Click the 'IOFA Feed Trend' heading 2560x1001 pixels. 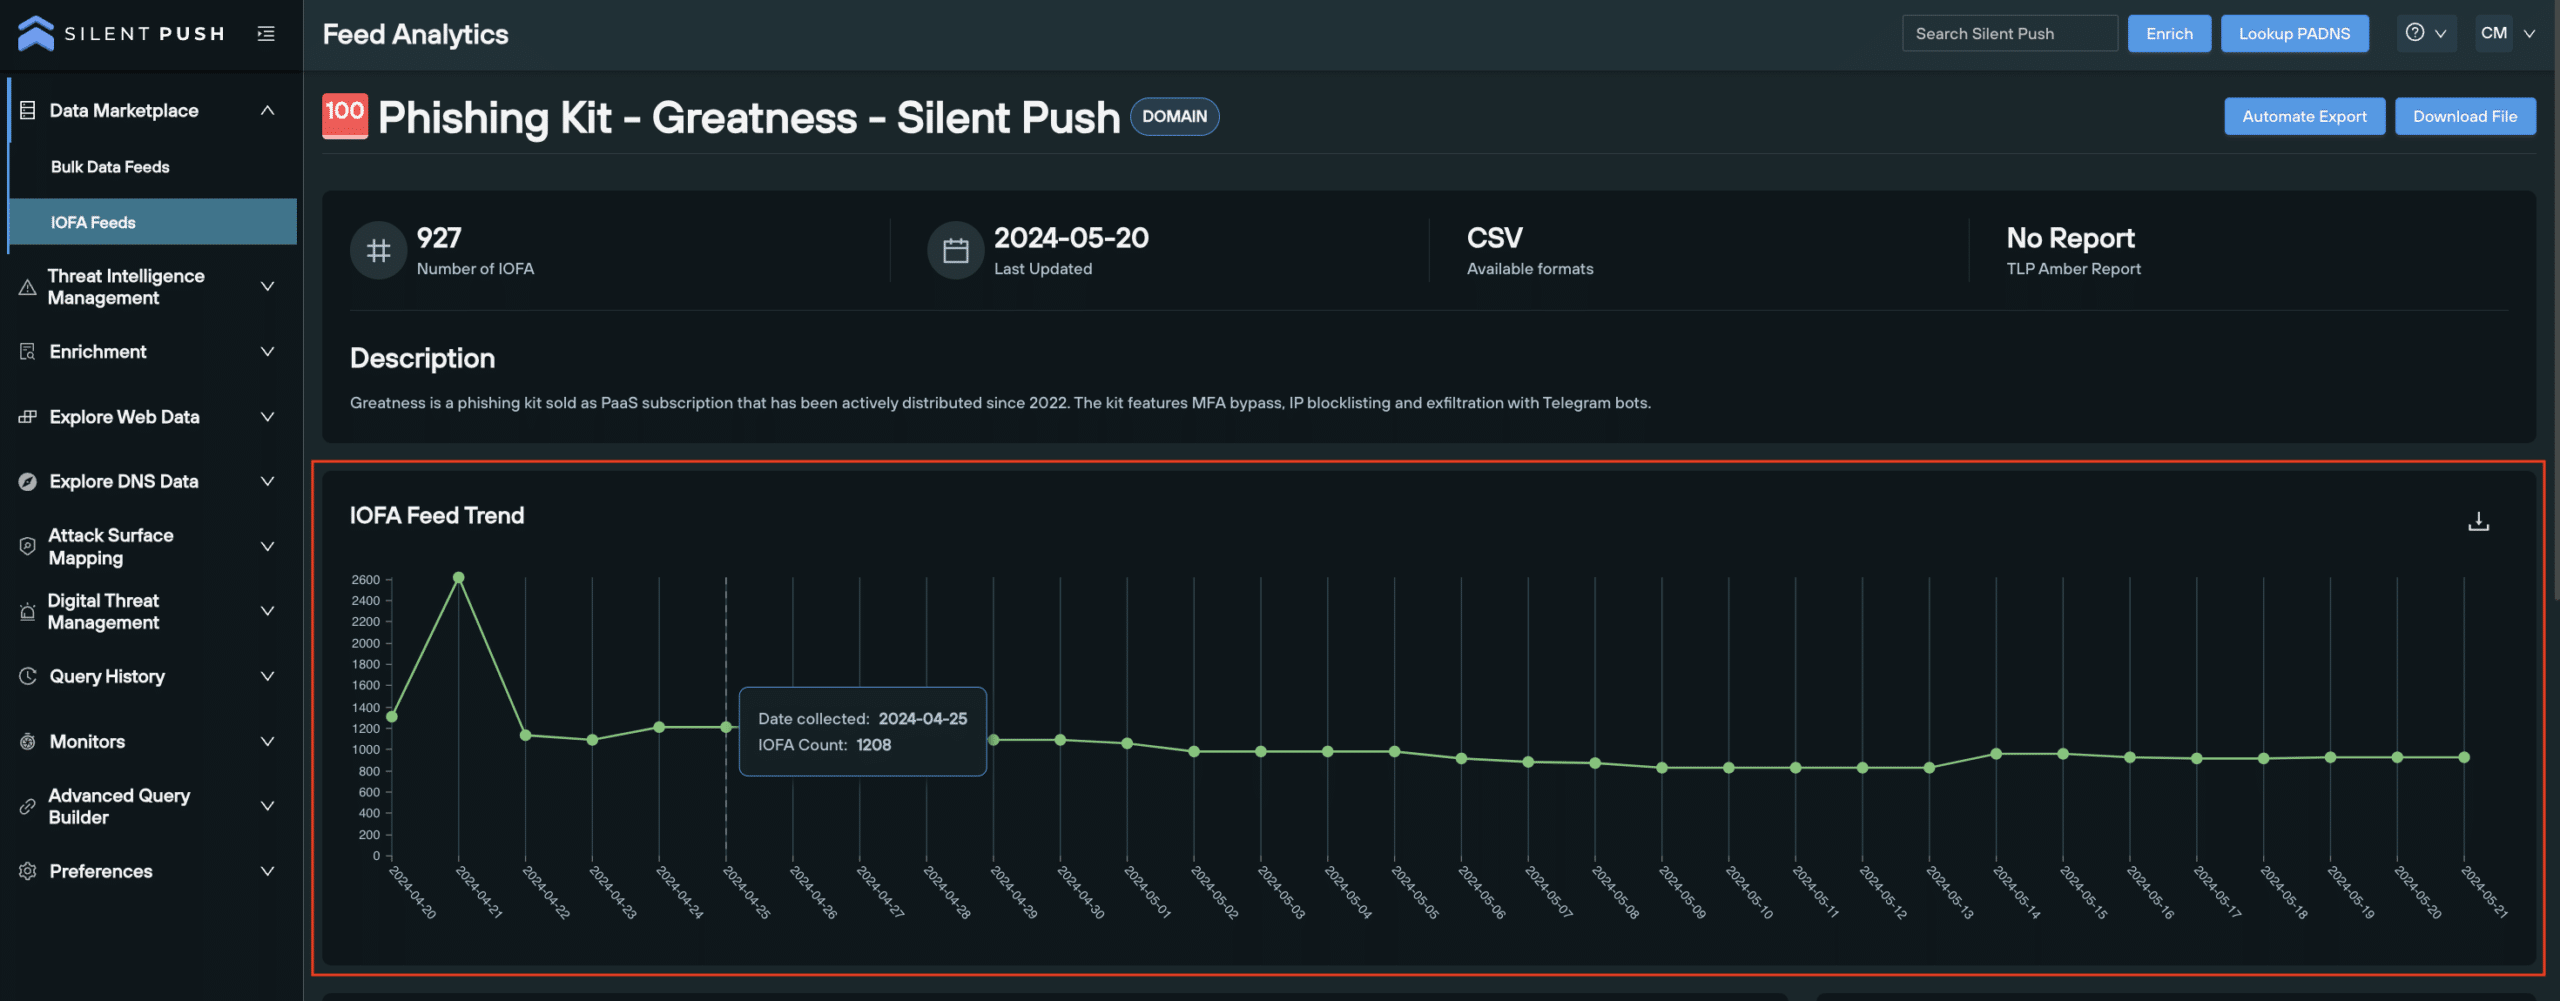click(436, 515)
